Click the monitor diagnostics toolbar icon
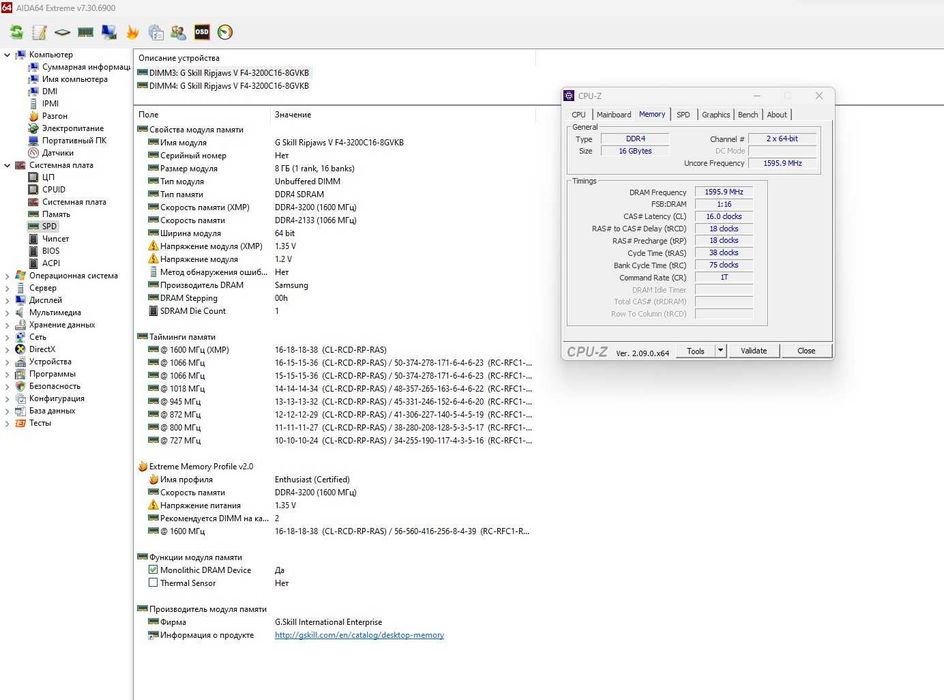Viewport: 944px width, 700px height. [109, 33]
